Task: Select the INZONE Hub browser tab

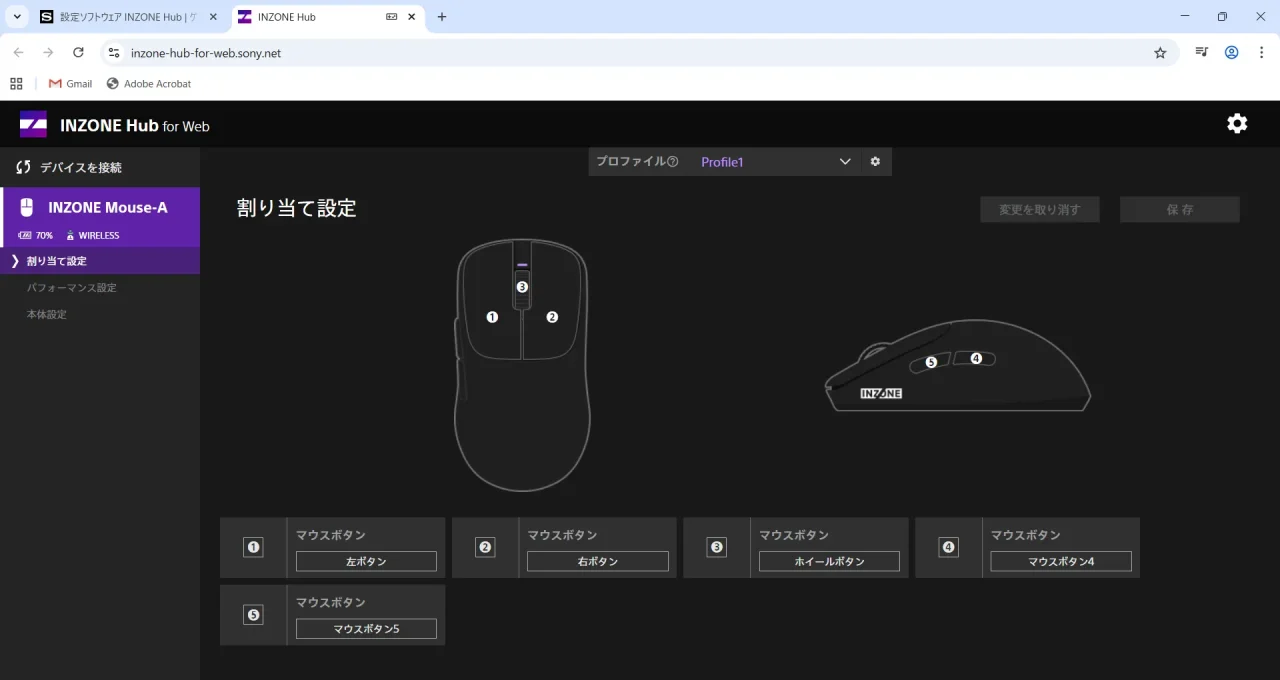Action: coord(329,17)
